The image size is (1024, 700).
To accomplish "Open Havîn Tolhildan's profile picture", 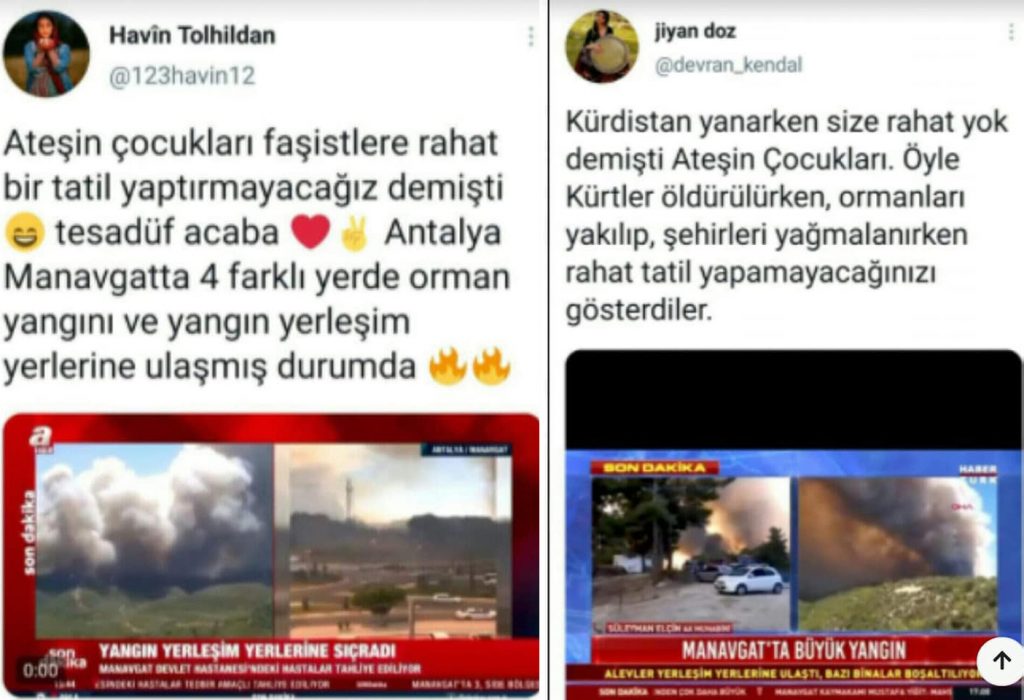I will point(46,54).
